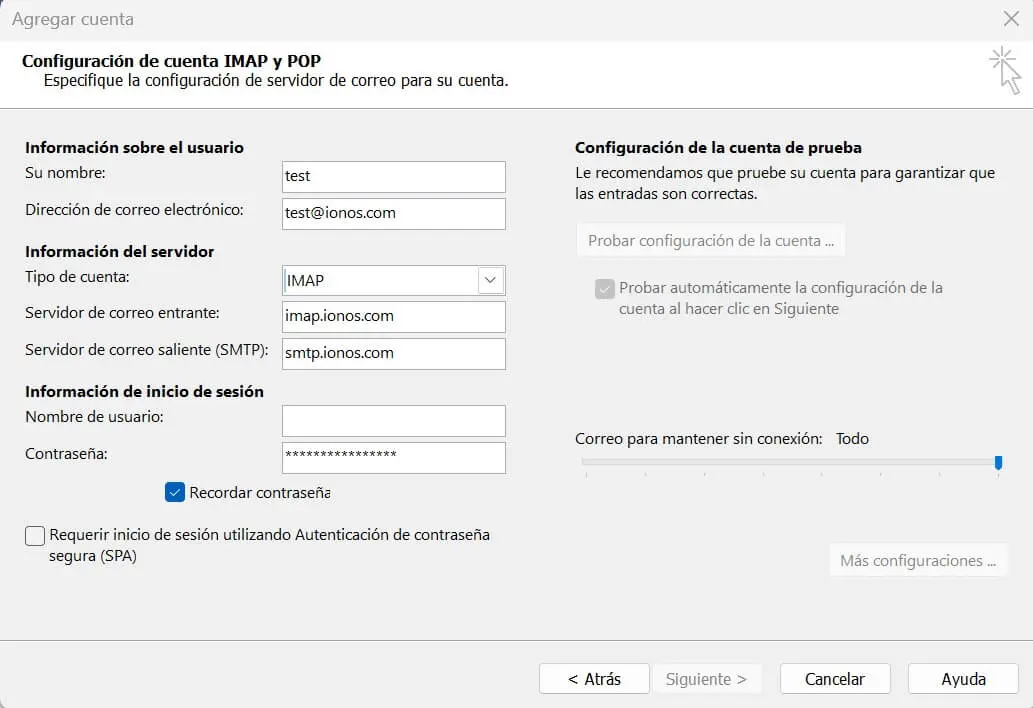Open 'Más configuraciones'
1033x708 pixels.
click(917, 560)
